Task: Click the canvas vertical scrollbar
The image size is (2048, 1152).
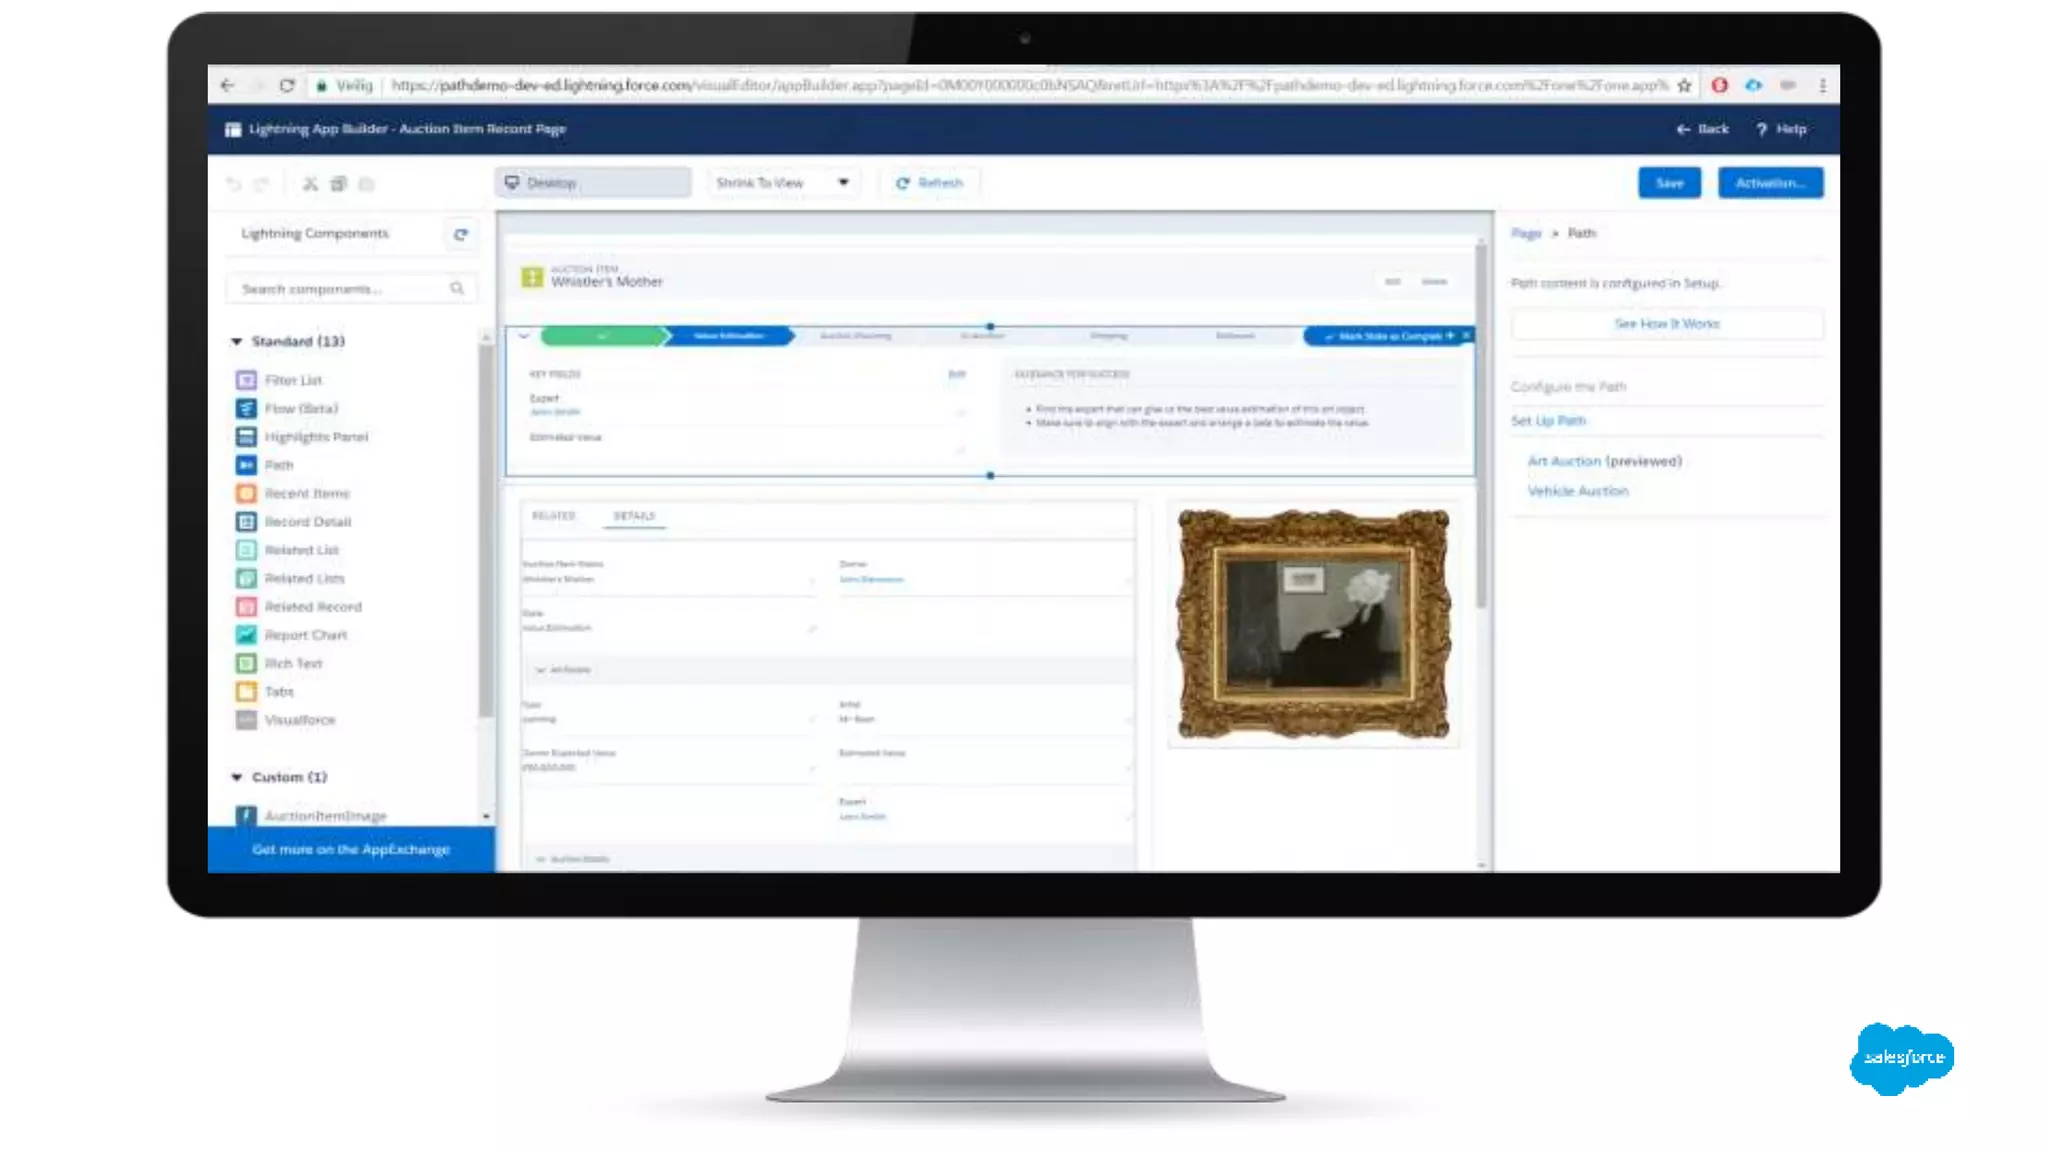Action: [x=1481, y=425]
